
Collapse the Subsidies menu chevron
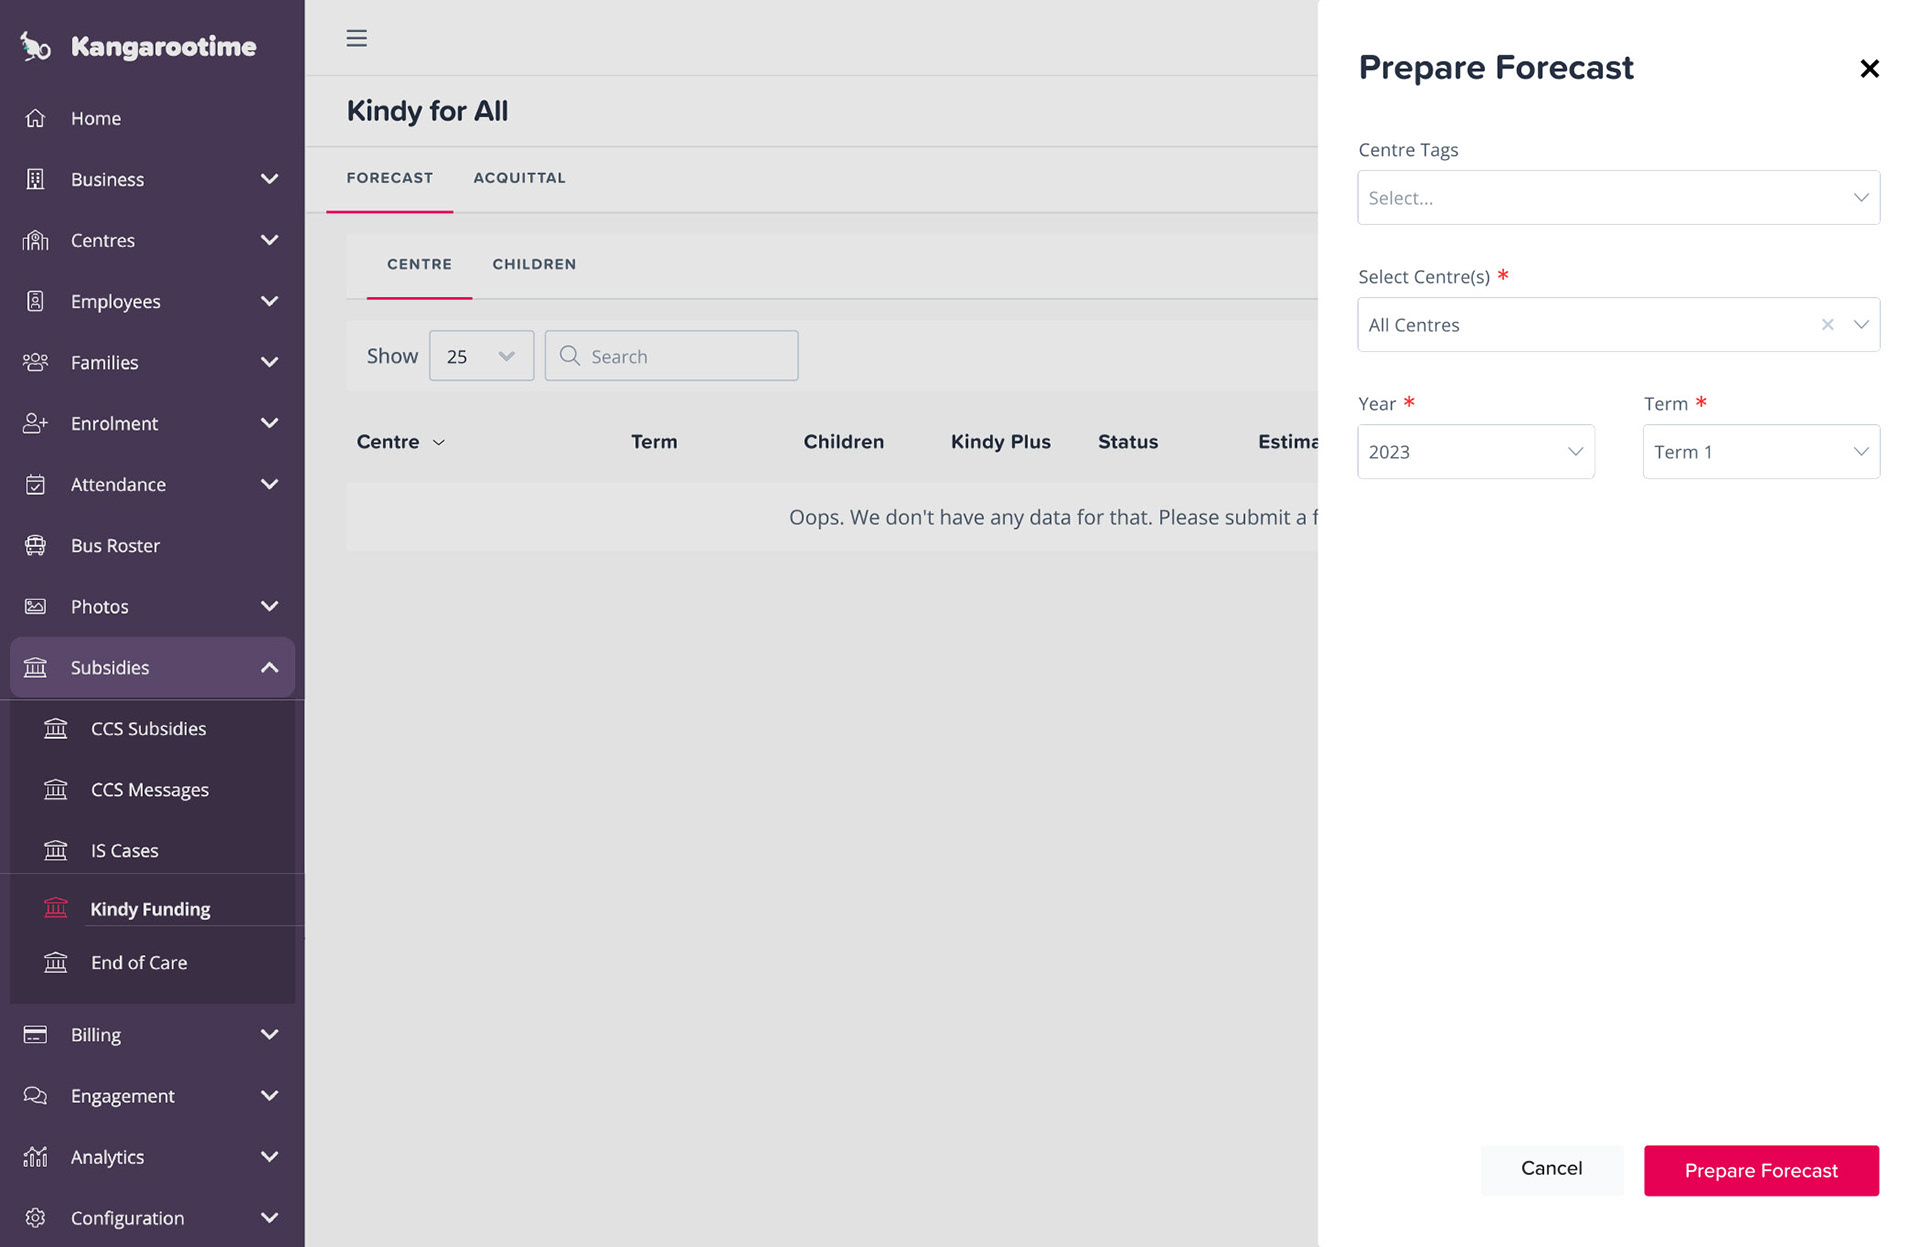[269, 667]
